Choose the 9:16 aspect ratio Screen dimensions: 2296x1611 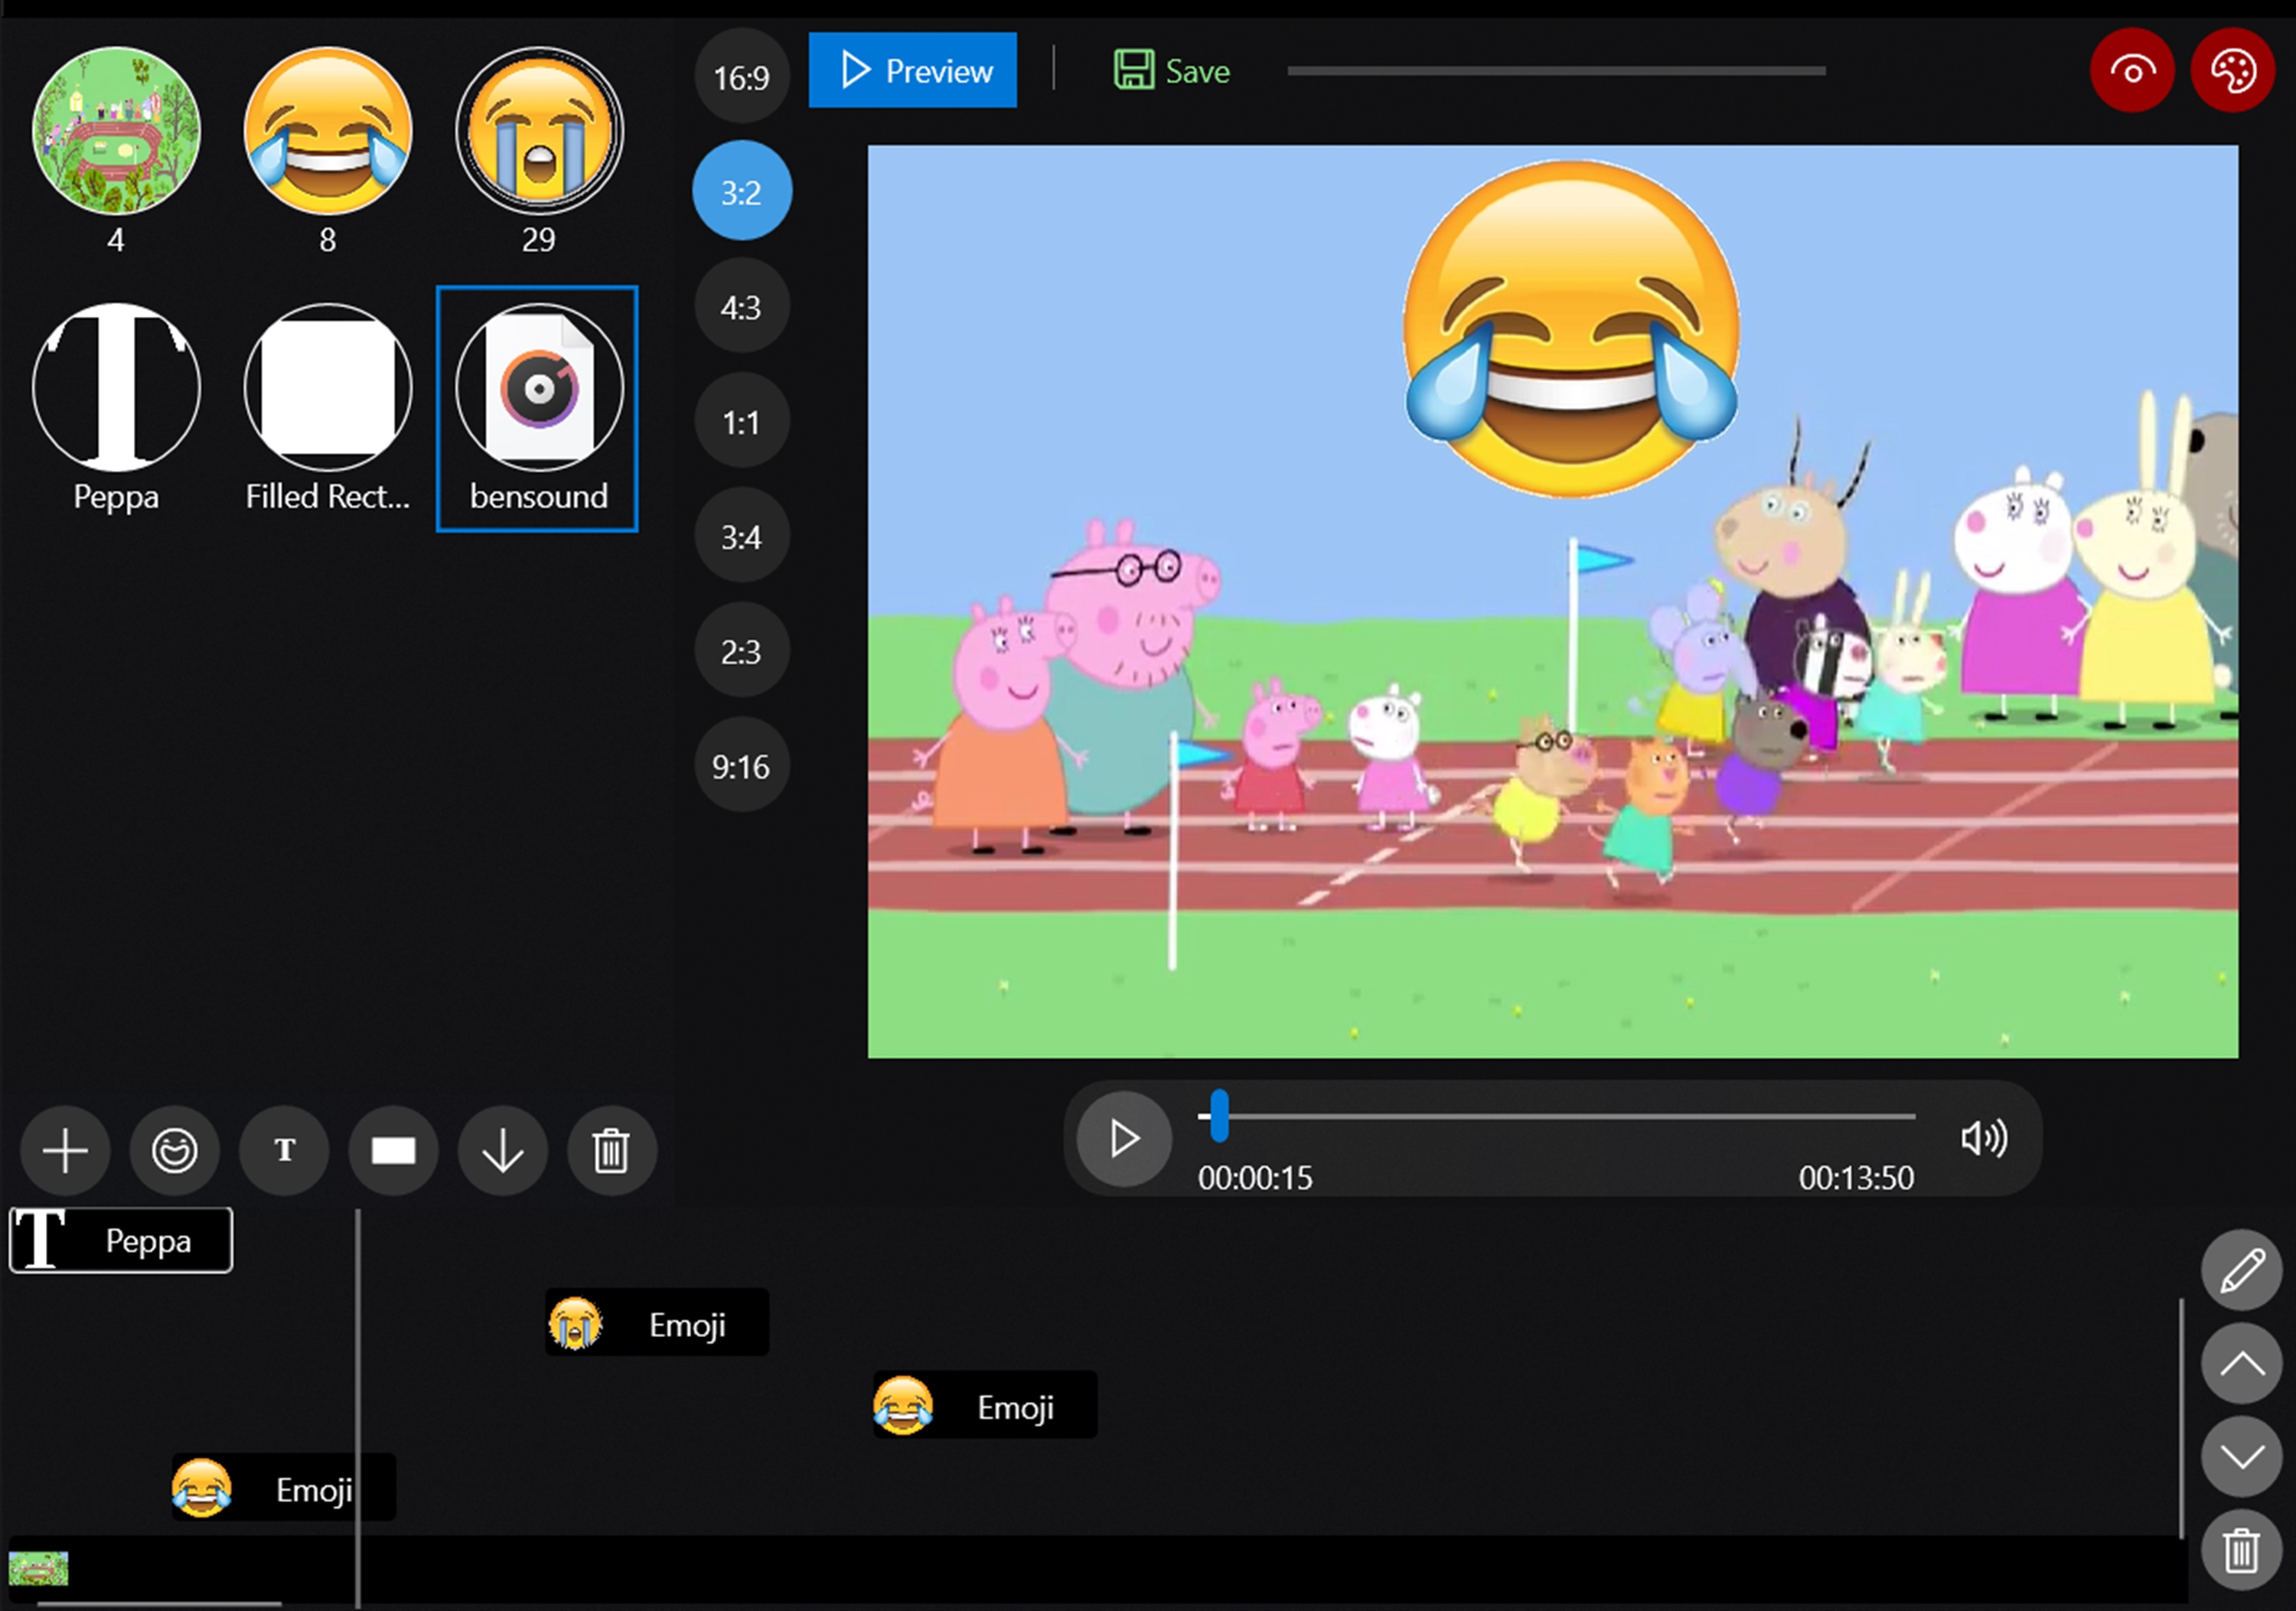pyautogui.click(x=741, y=766)
